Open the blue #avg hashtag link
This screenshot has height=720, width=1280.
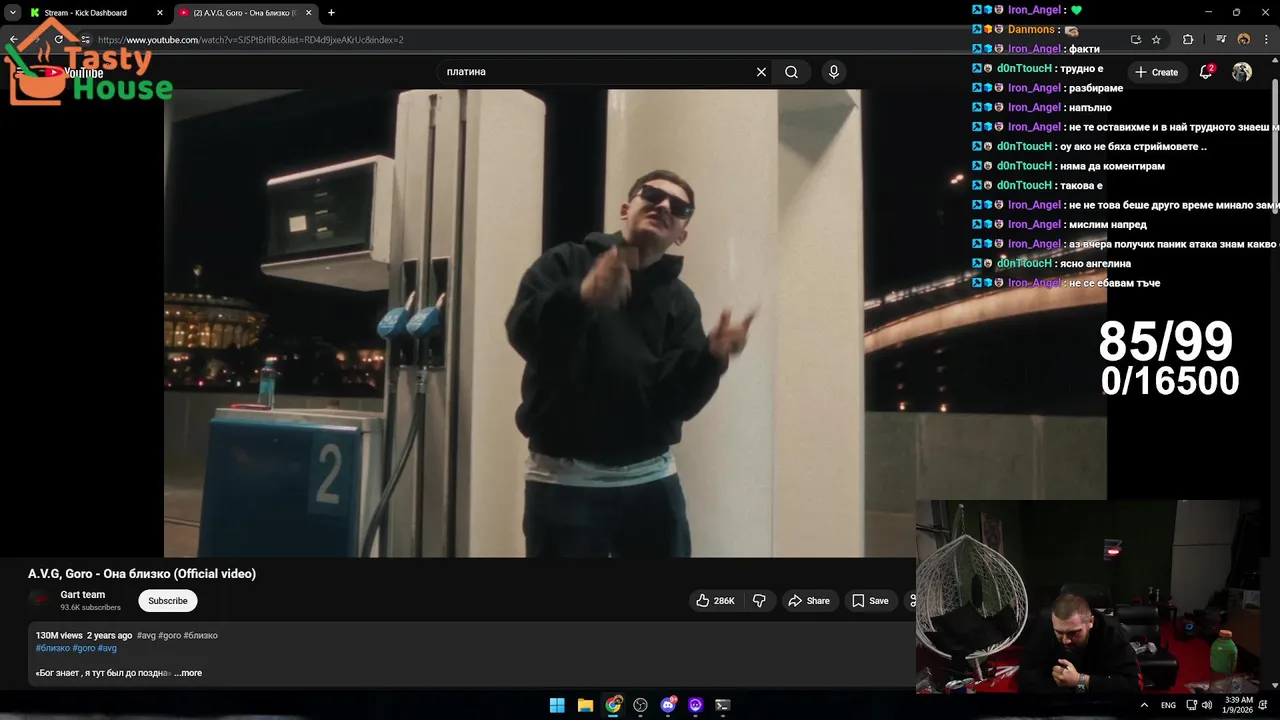[107, 648]
